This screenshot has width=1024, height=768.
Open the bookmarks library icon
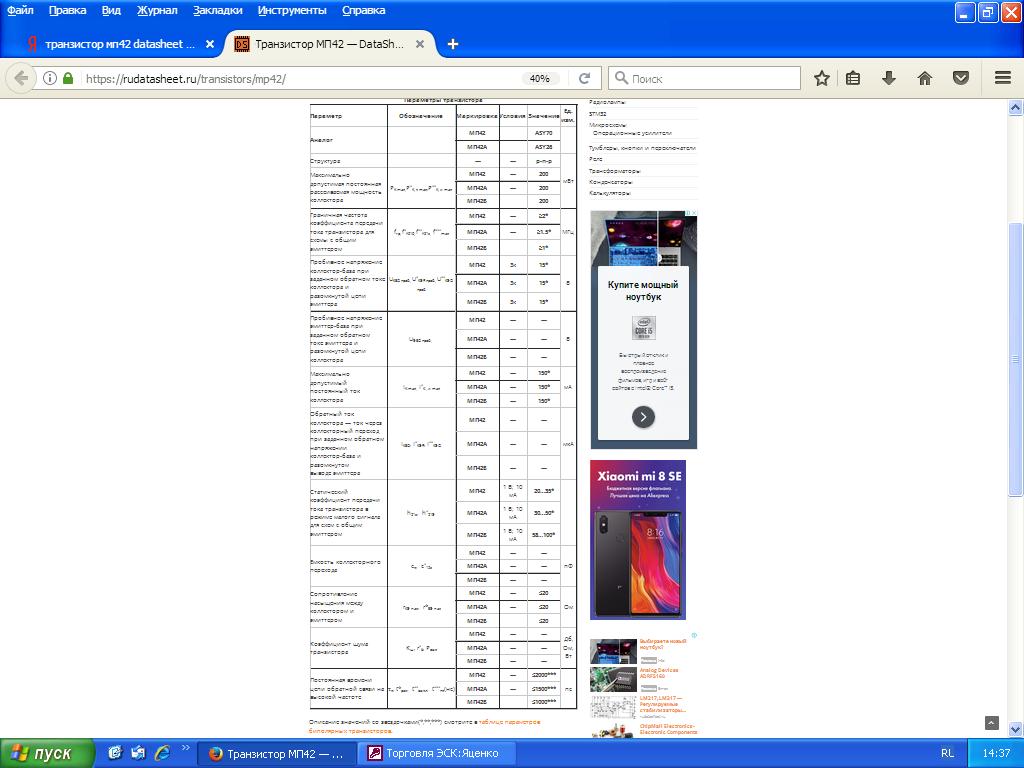(x=853, y=78)
